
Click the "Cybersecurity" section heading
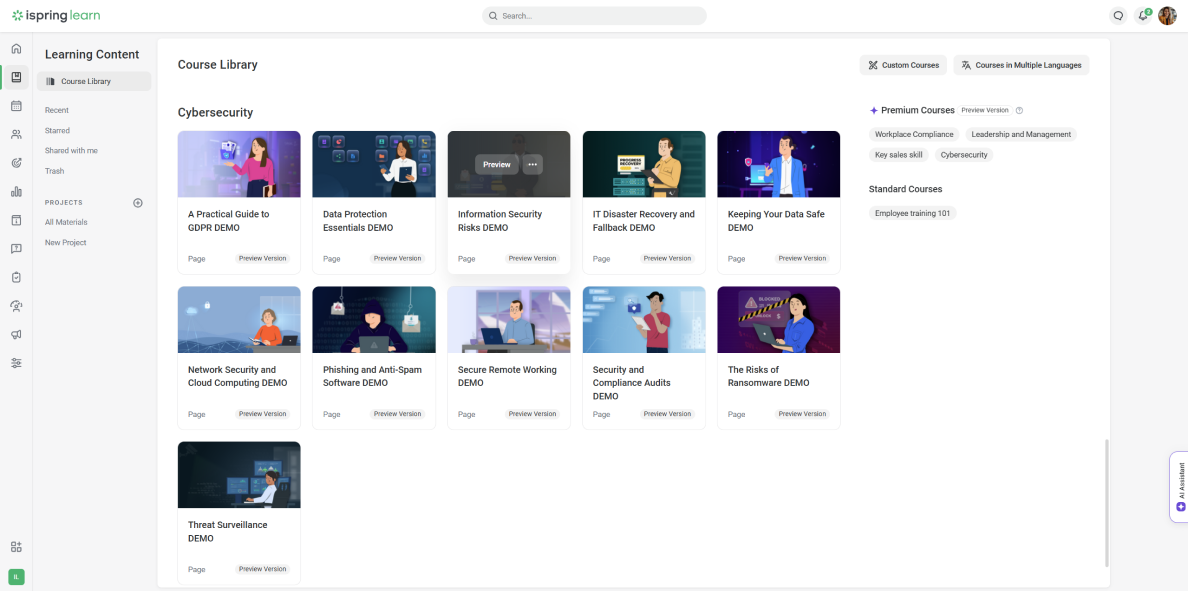tap(215, 113)
